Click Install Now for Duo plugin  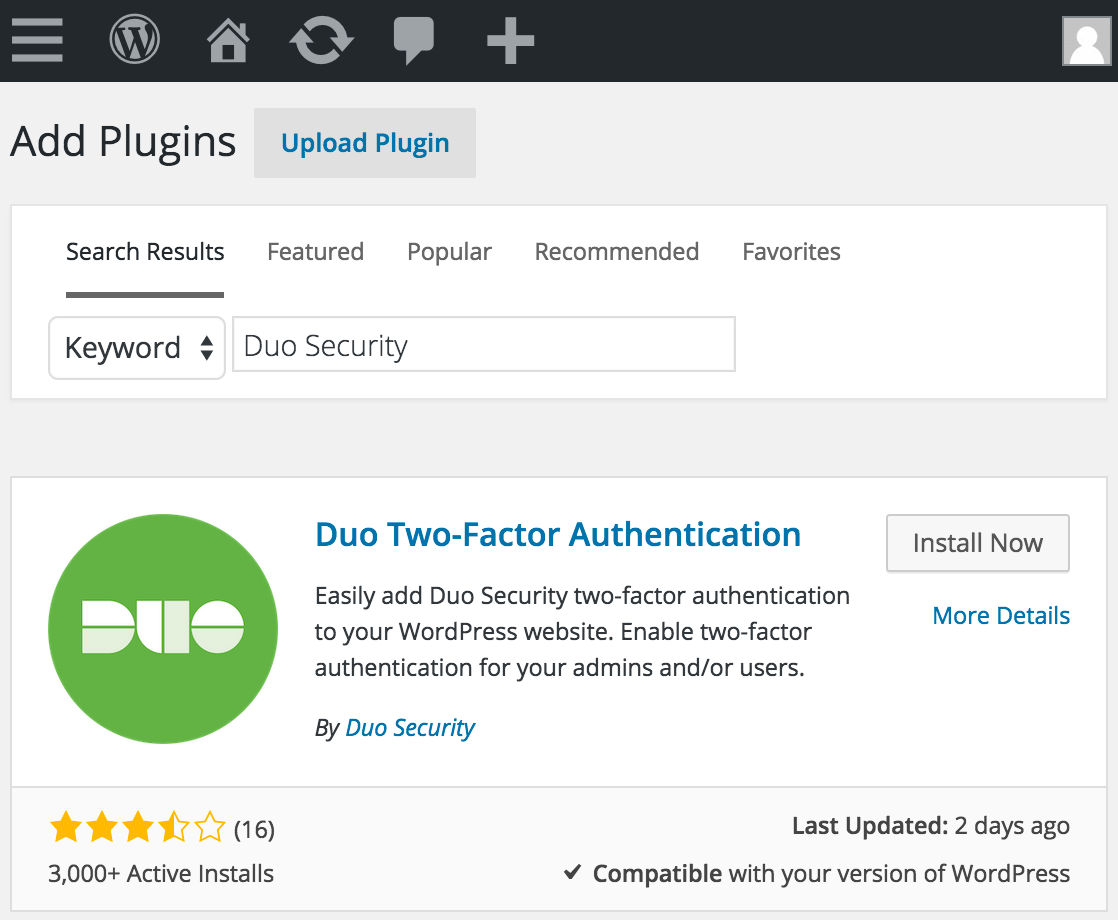[x=978, y=543]
